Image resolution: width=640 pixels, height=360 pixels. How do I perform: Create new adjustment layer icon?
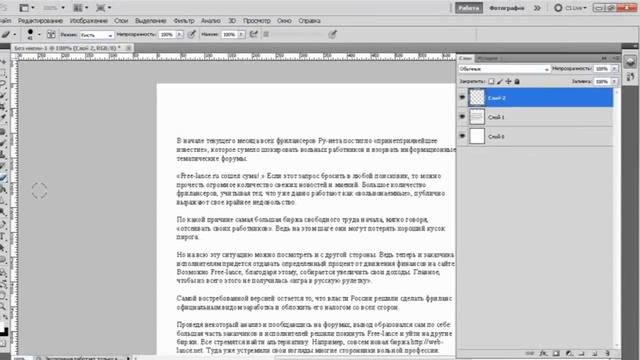569,353
